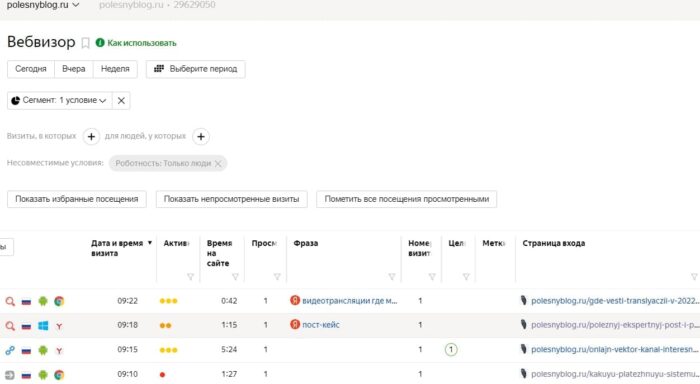Screen dimensions: 700x384
Task: Open the видеотрансляции где м... search phrase
Action: (350, 301)
